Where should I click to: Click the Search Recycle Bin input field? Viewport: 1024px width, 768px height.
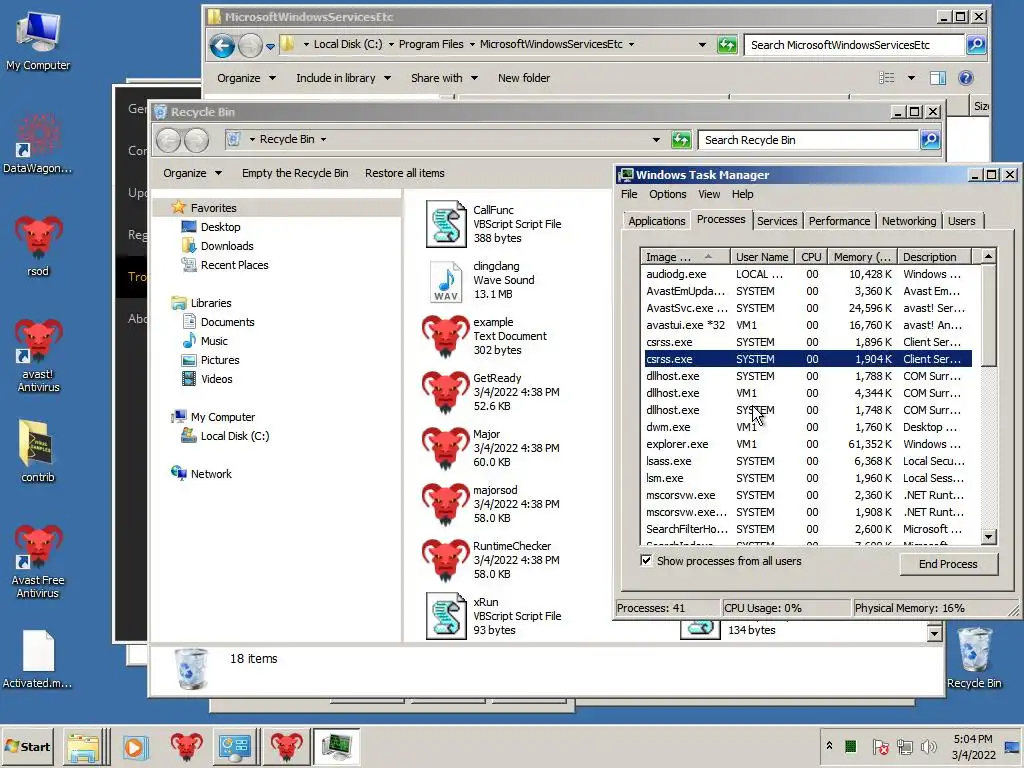[x=808, y=140]
